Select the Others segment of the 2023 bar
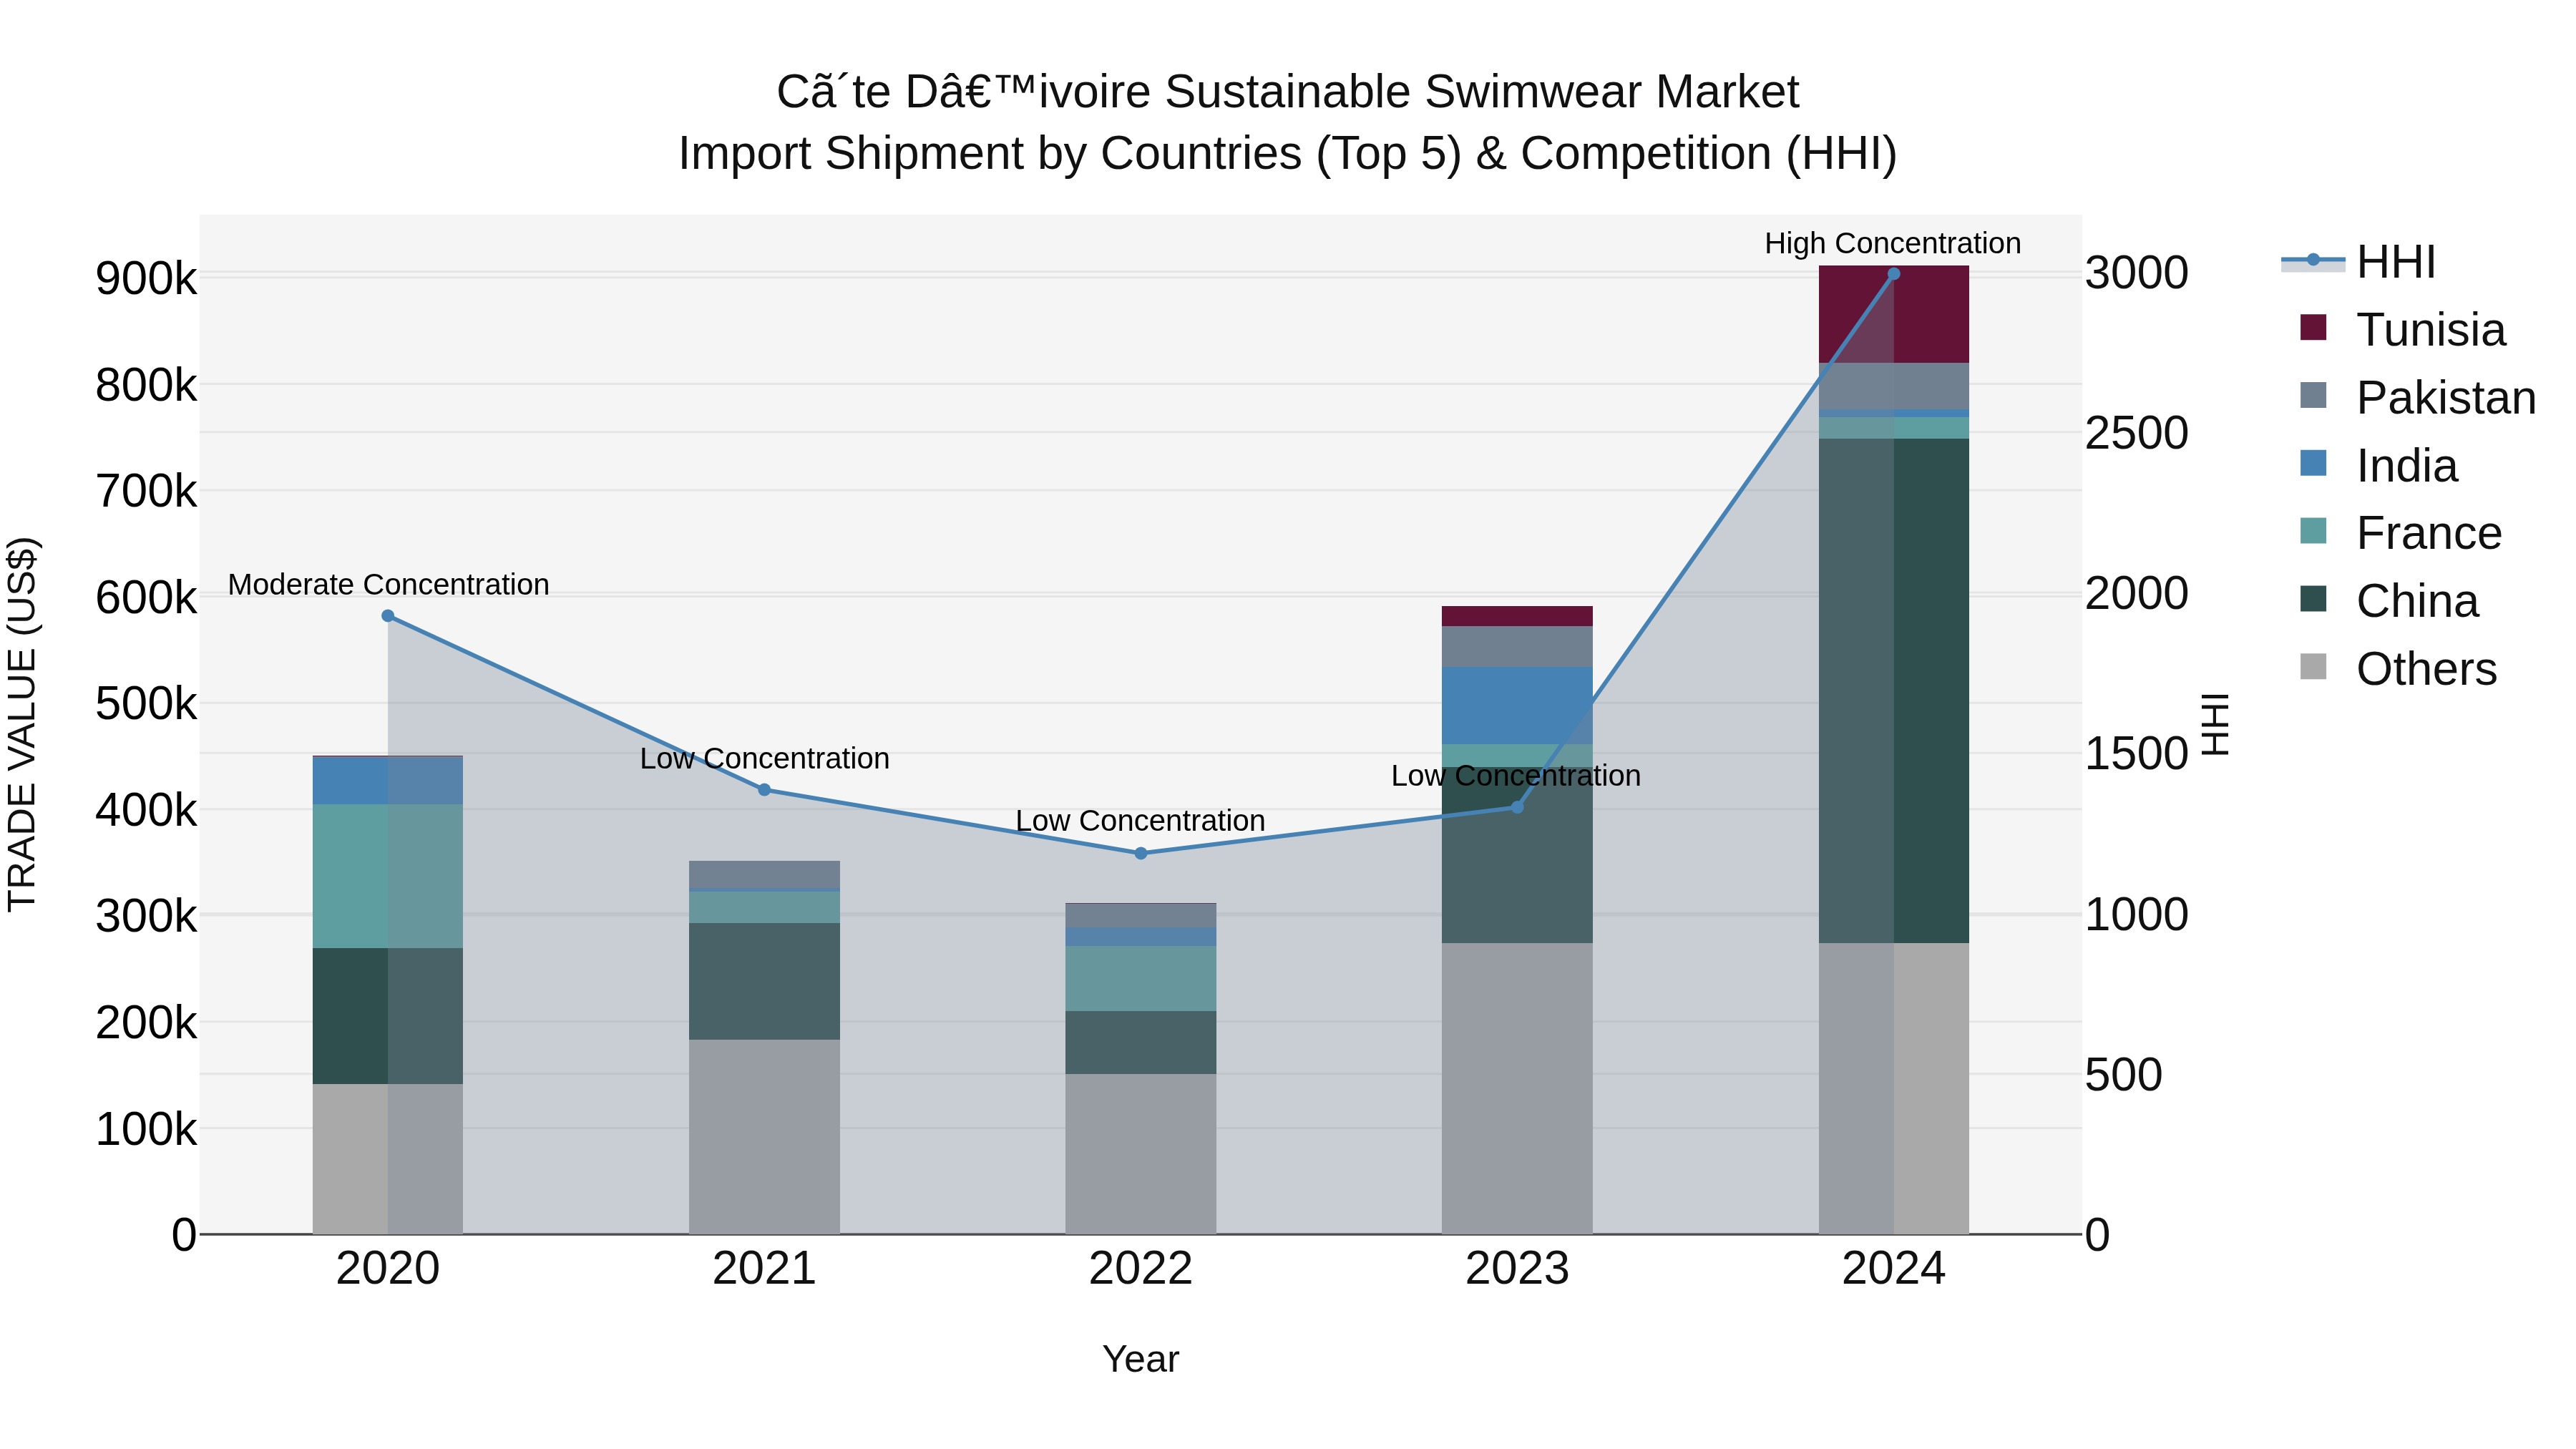2576x1449 pixels. 1517,1089
